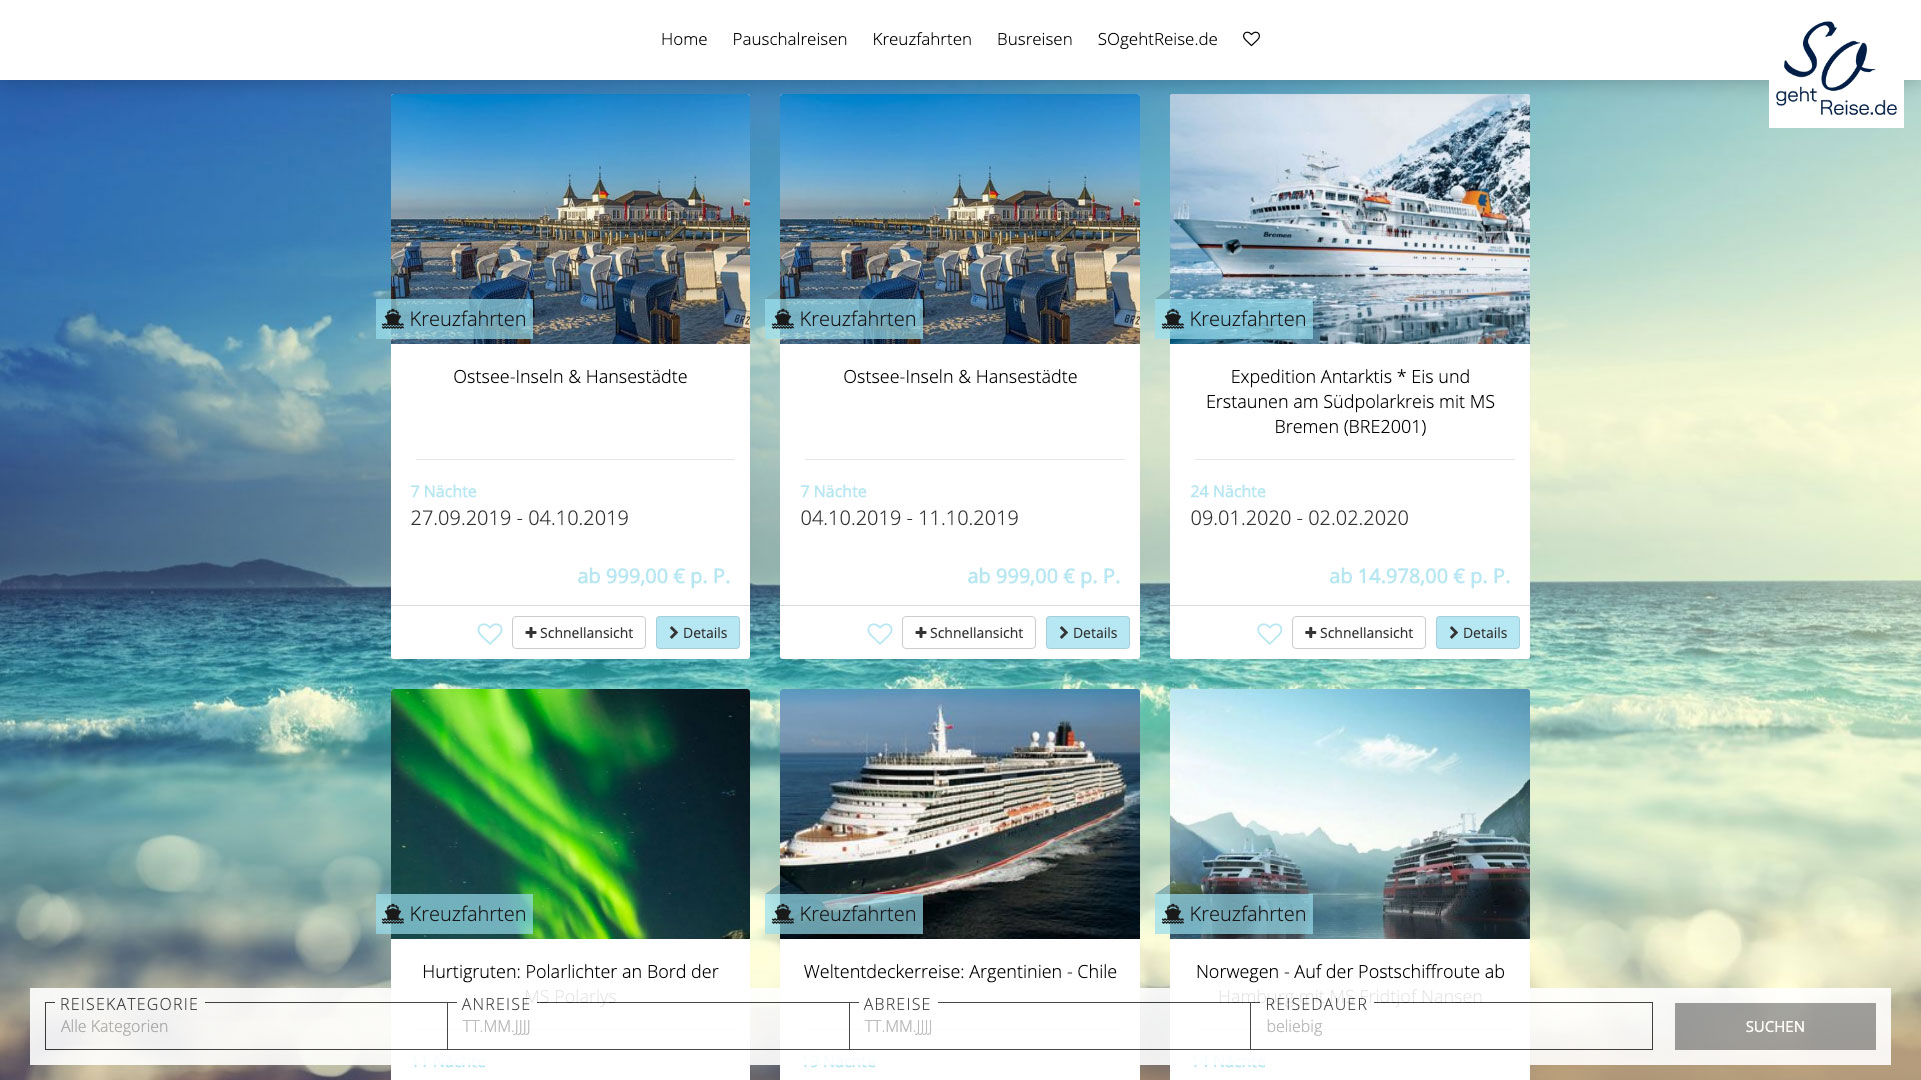This screenshot has height=1080, width=1921.
Task: Open favorites heart icon in navigation bar
Action: (1251, 39)
